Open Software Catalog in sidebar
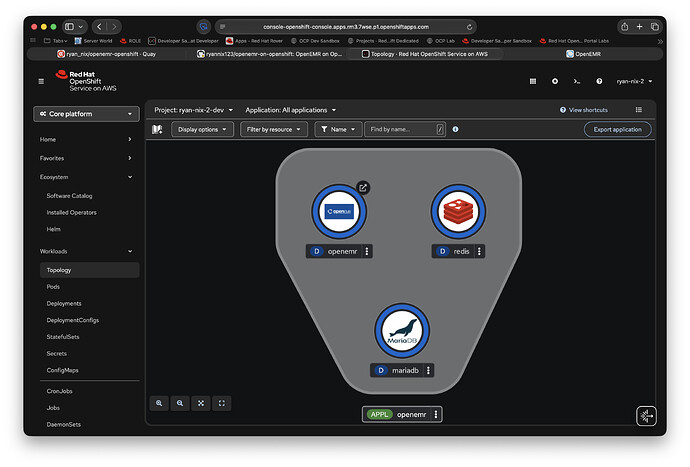690x467 pixels. 70,196
